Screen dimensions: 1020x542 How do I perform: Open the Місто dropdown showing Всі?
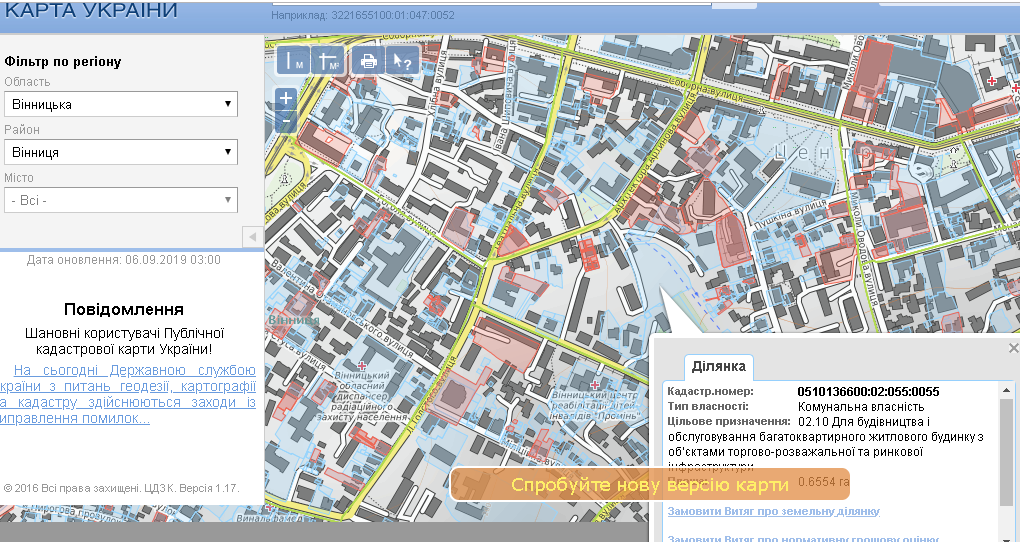[x=121, y=200]
